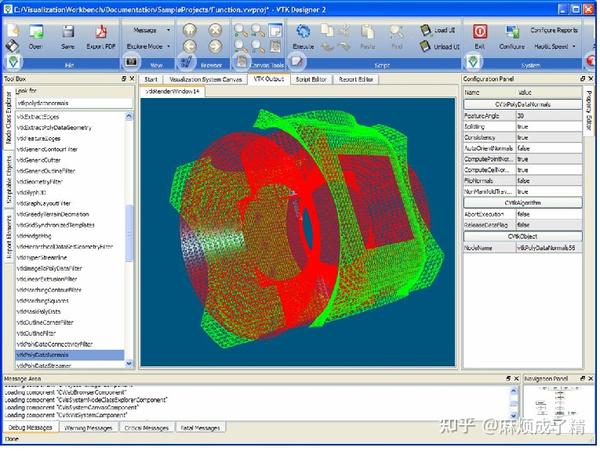Click the browser Back arrow icon
This screenshot has height=451, width=600.
pyautogui.click(x=189, y=46)
